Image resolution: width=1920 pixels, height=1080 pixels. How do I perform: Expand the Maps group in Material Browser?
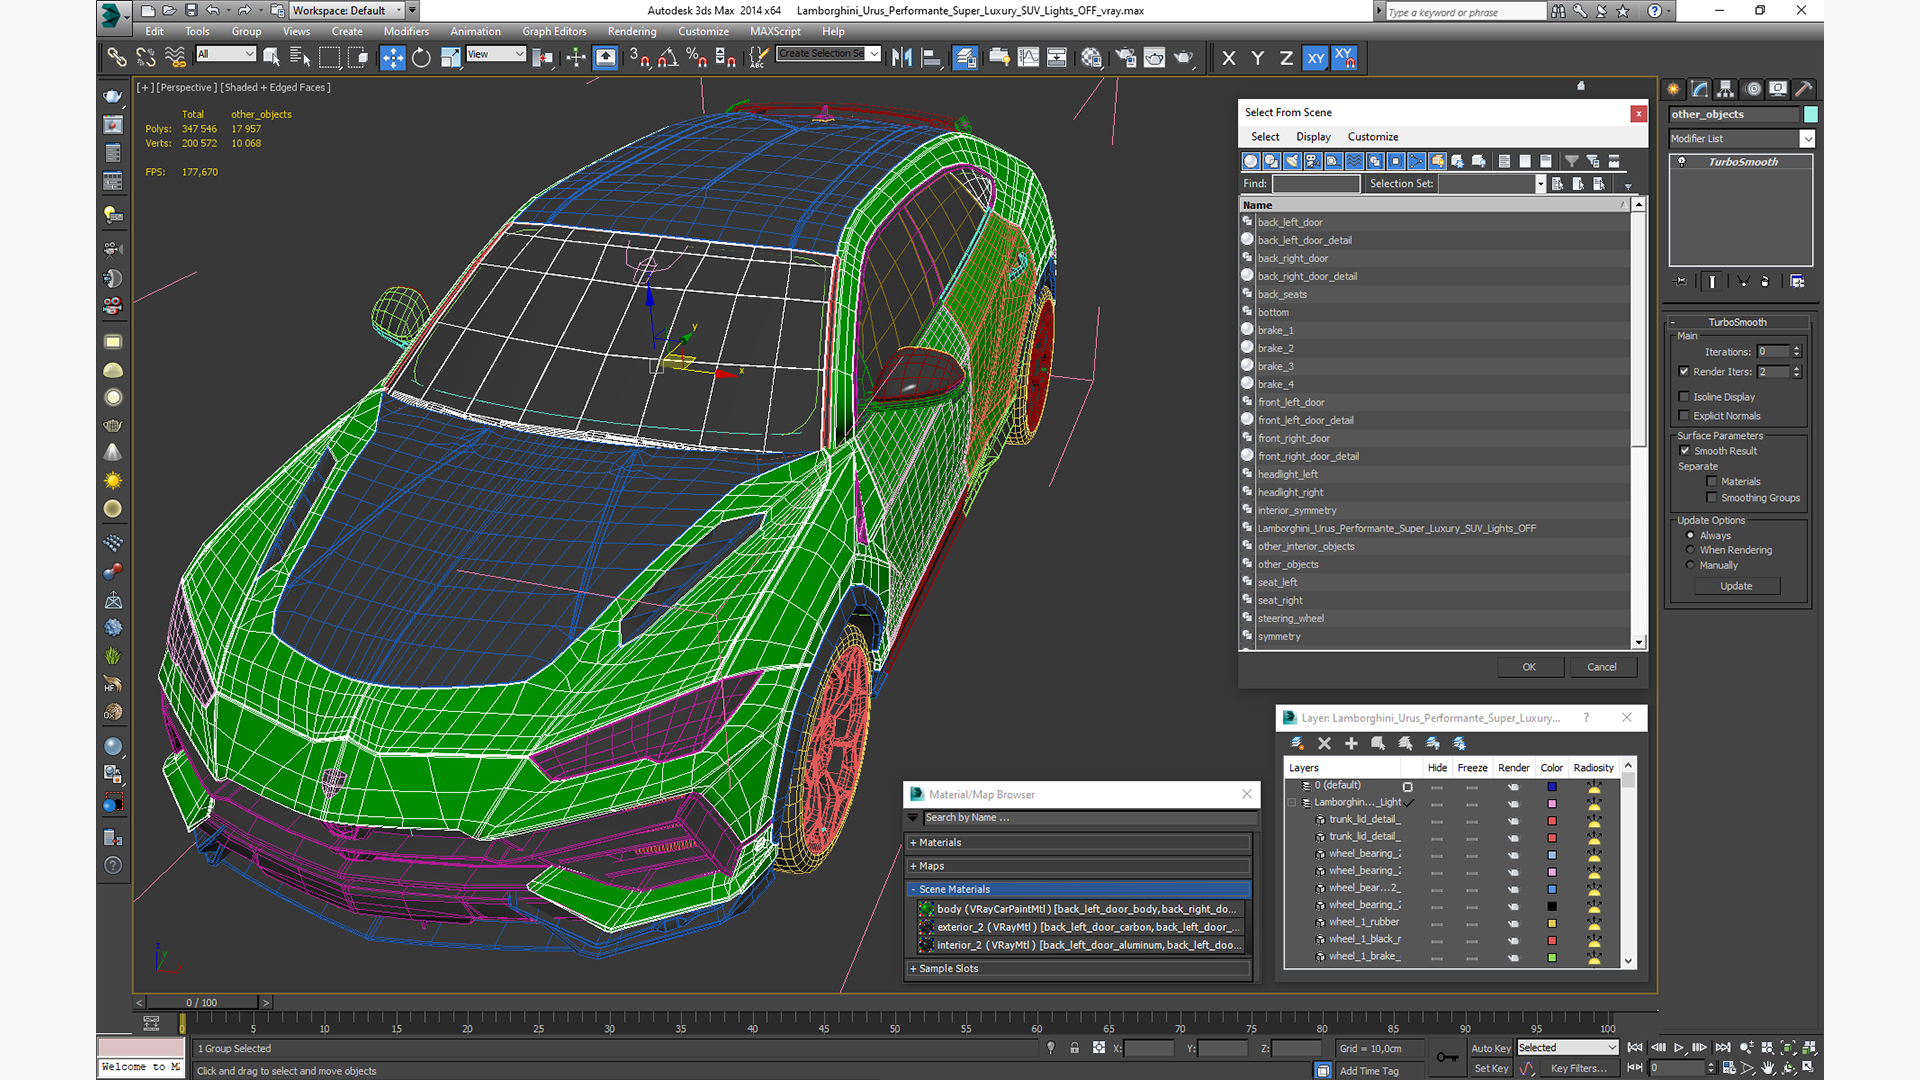(1079, 867)
